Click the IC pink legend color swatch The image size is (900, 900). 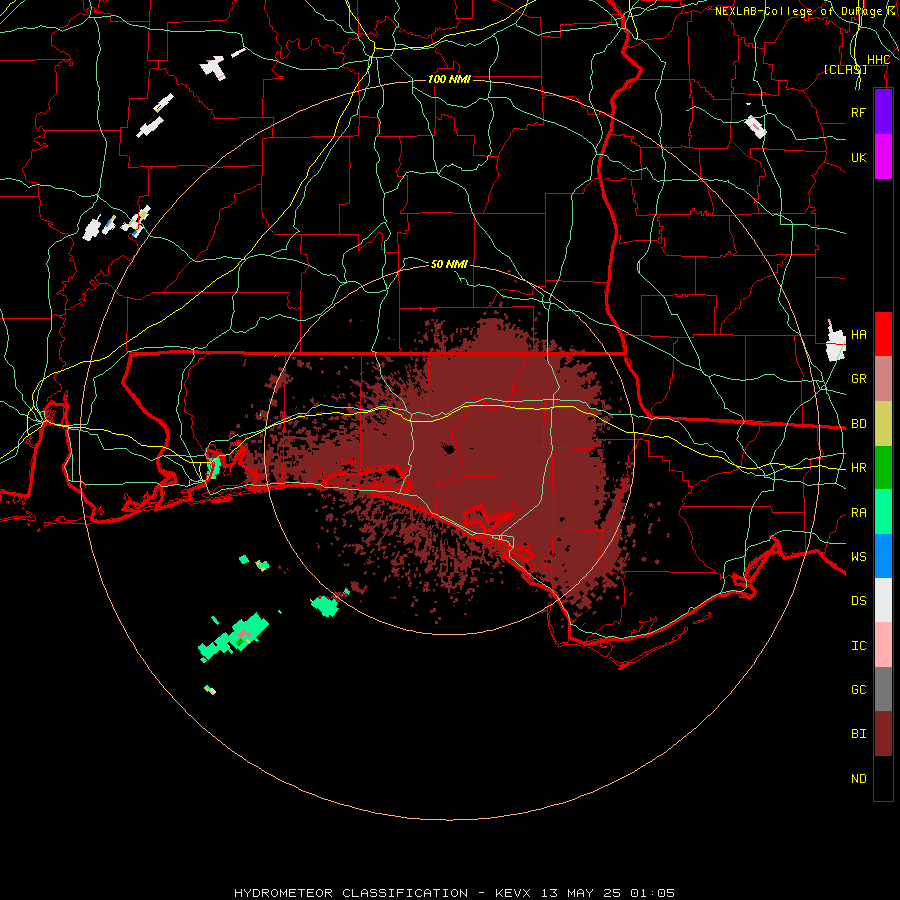point(883,645)
